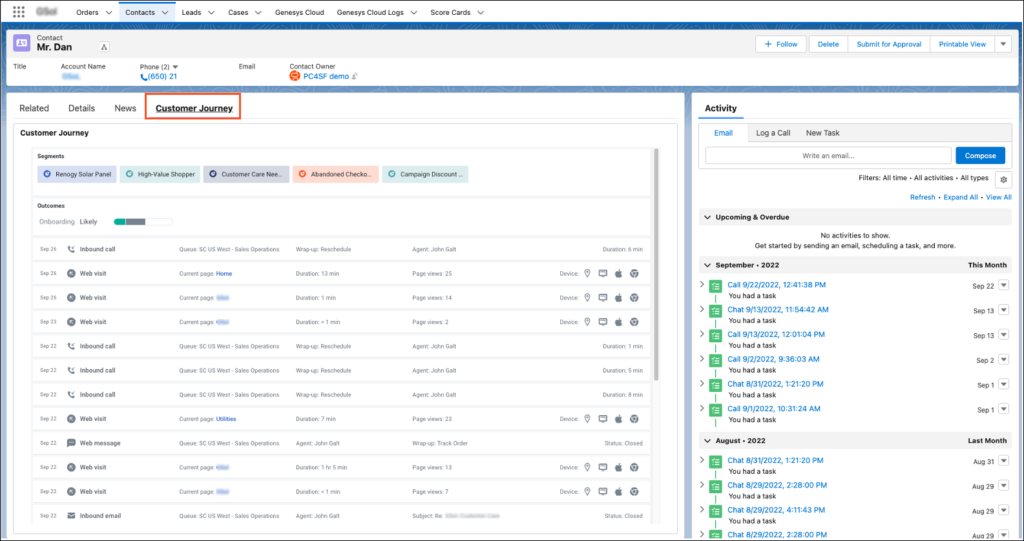The width and height of the screenshot is (1024, 541).
Task: Click the task icon for Call 9/22/2022
Action: tap(716, 286)
